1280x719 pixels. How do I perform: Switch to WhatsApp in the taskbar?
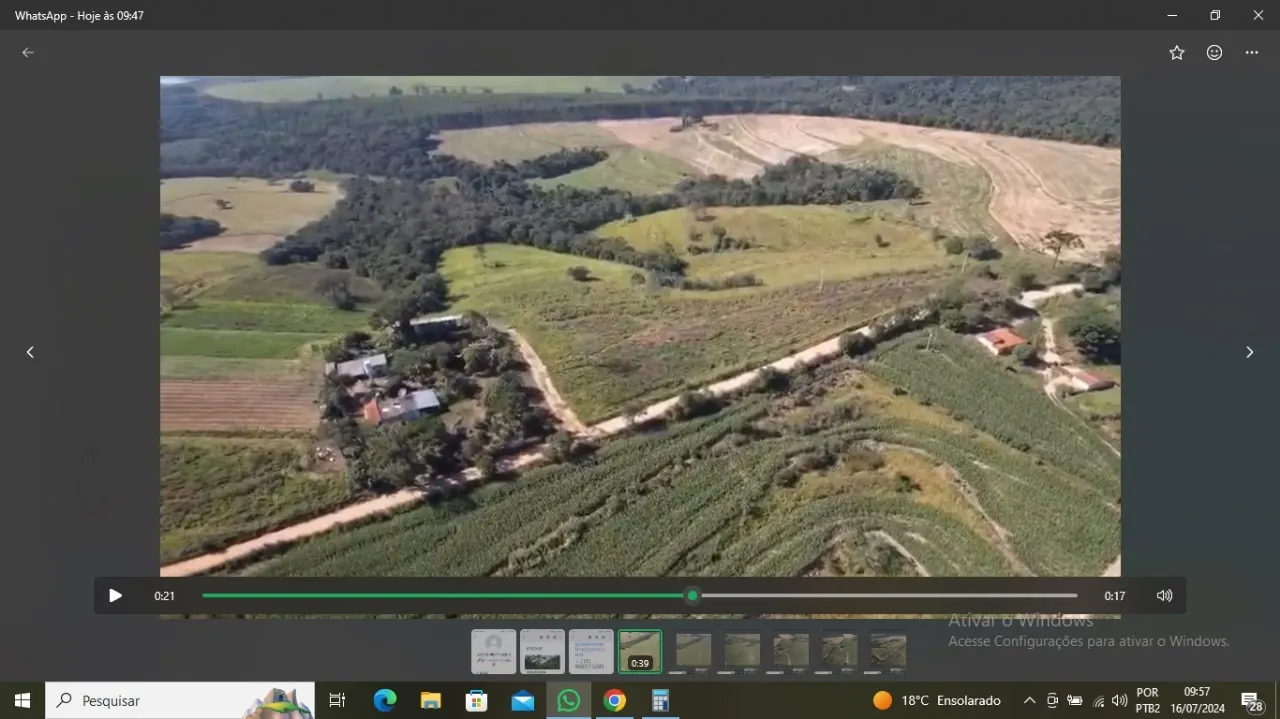coord(568,701)
